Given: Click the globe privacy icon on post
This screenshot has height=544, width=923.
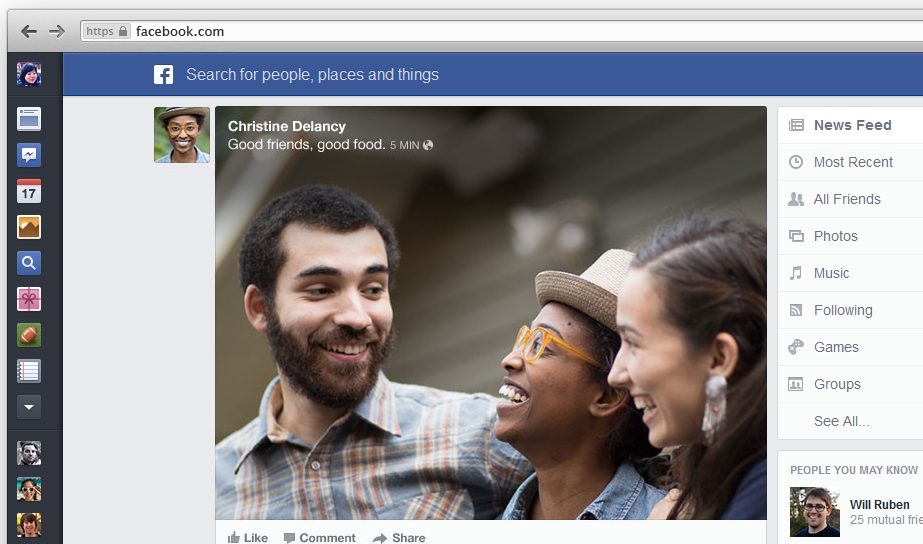Looking at the screenshot, I should 428,145.
